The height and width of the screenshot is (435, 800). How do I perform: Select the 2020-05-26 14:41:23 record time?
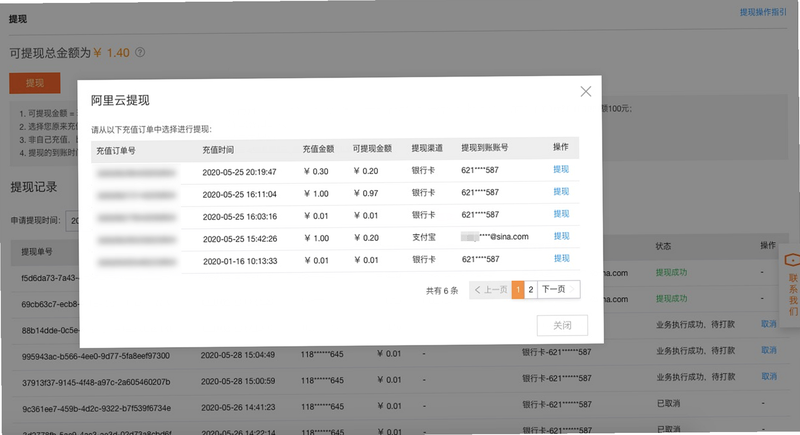click(x=238, y=407)
